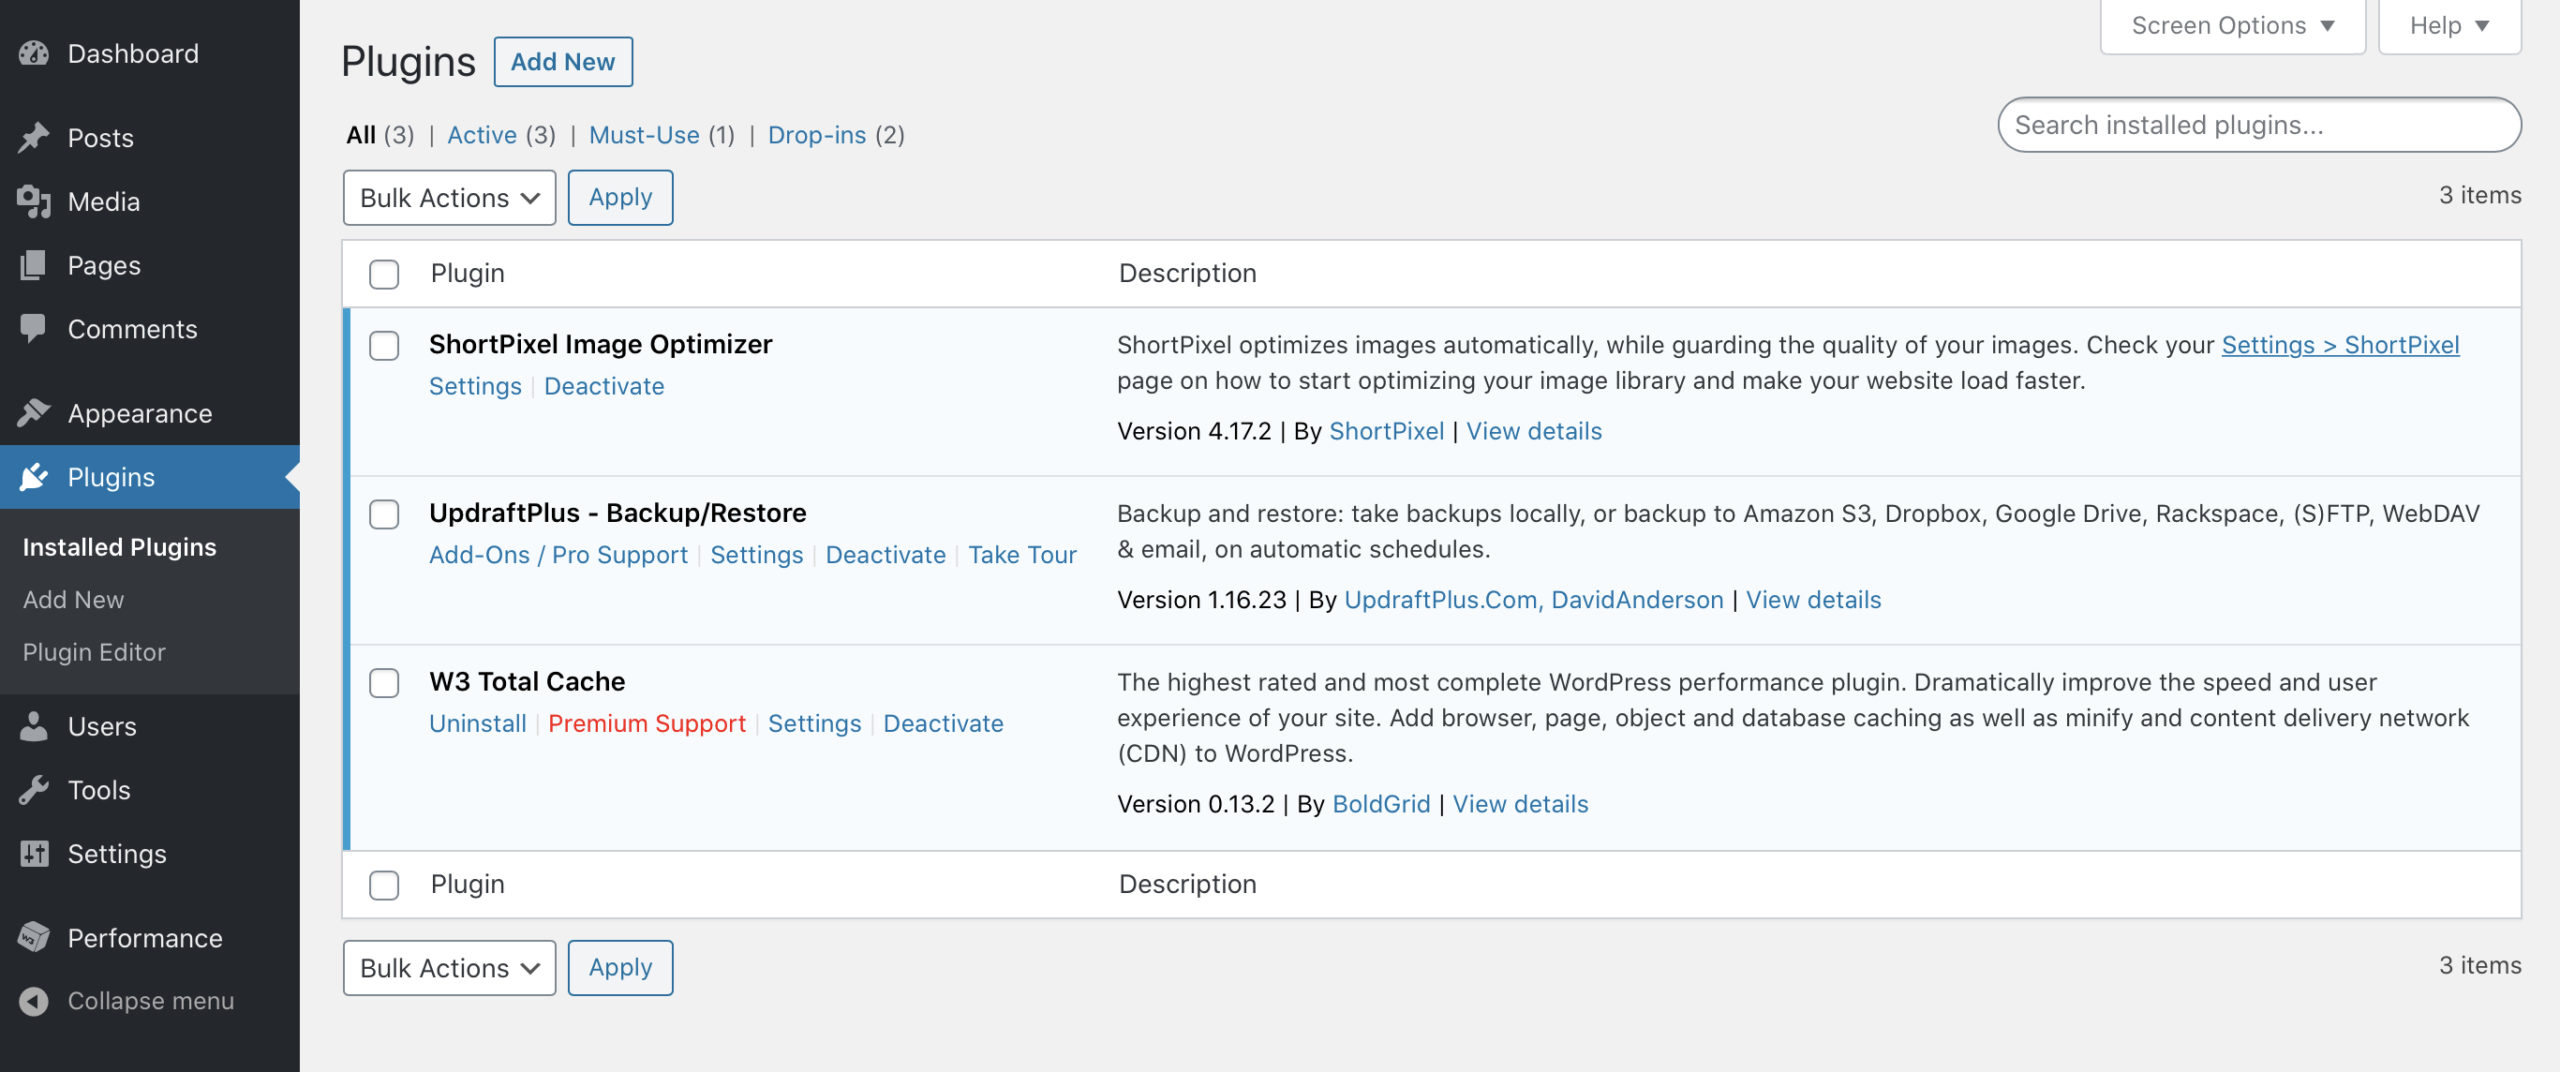Click the ShortPixel Image Optimizer plugin name
This screenshot has width=2560, height=1072.
click(x=600, y=345)
